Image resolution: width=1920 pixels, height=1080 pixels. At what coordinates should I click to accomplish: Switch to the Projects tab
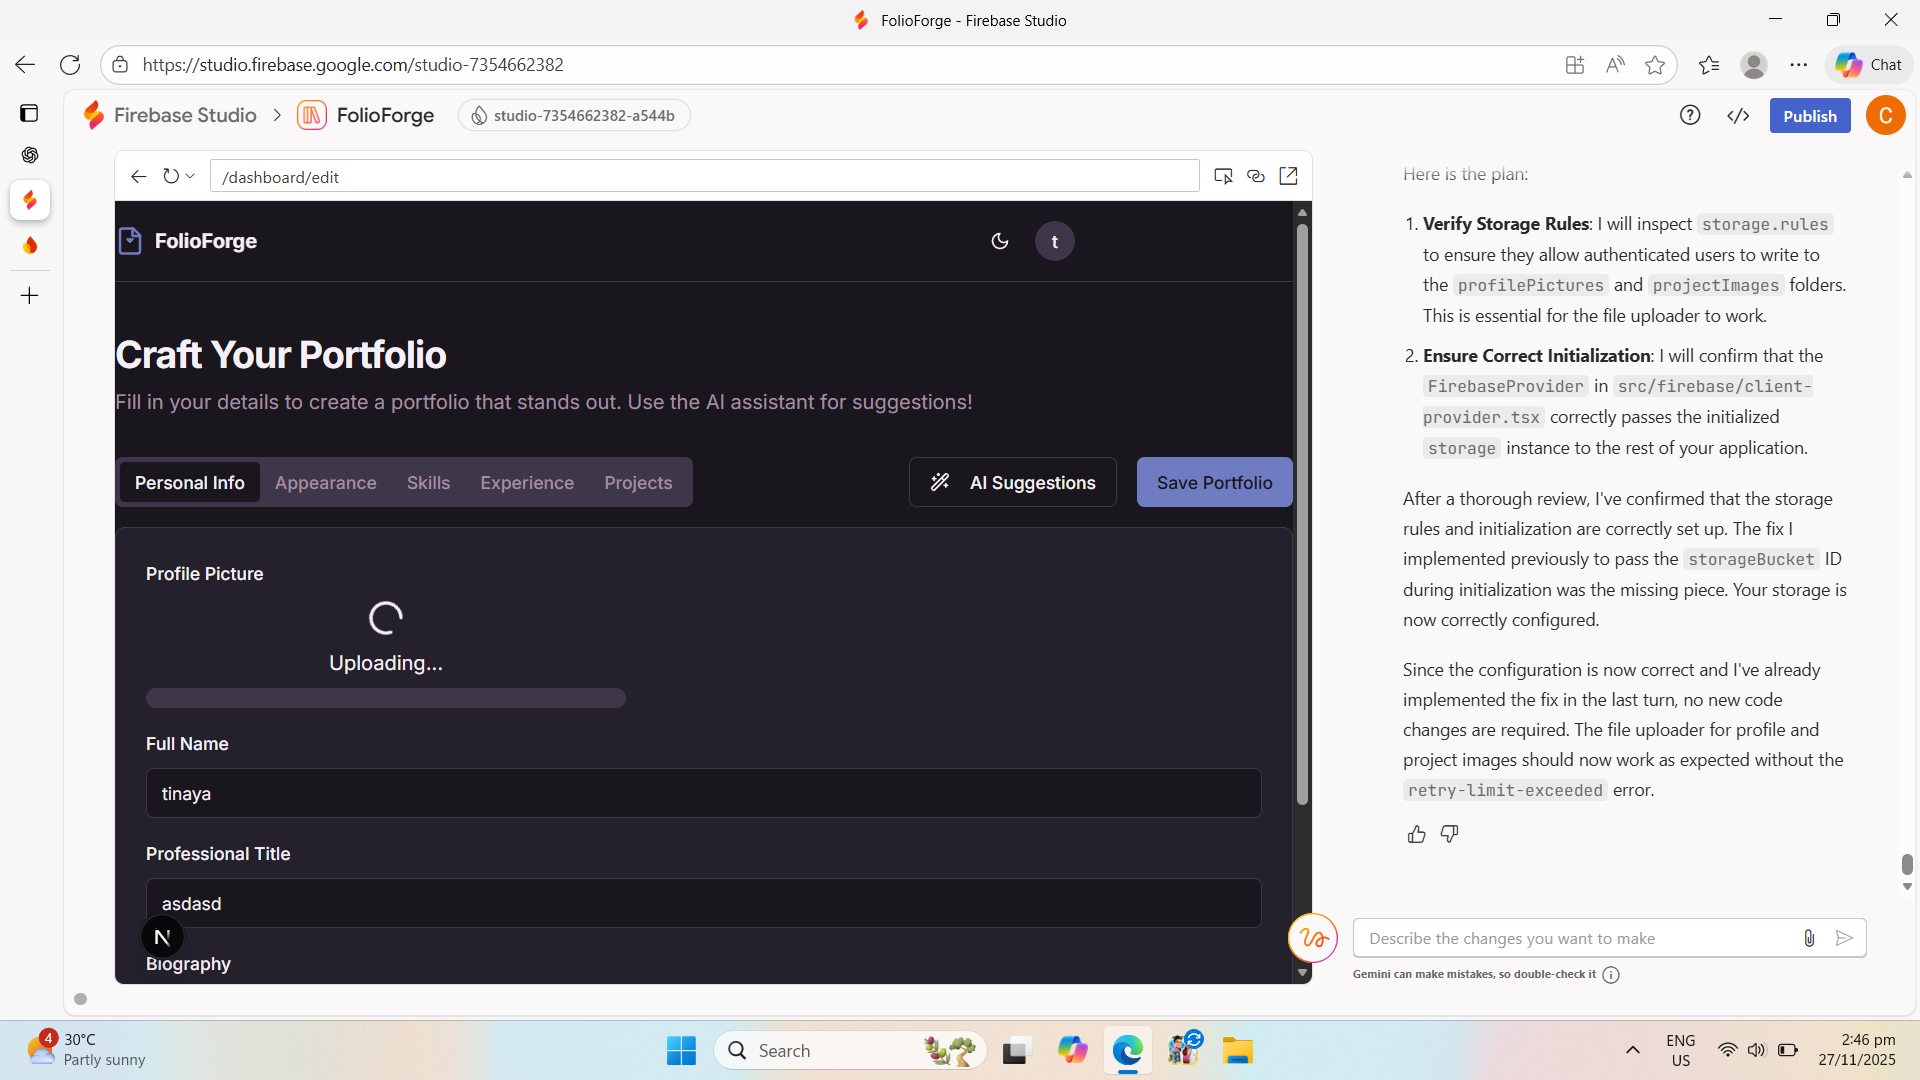[x=638, y=483]
